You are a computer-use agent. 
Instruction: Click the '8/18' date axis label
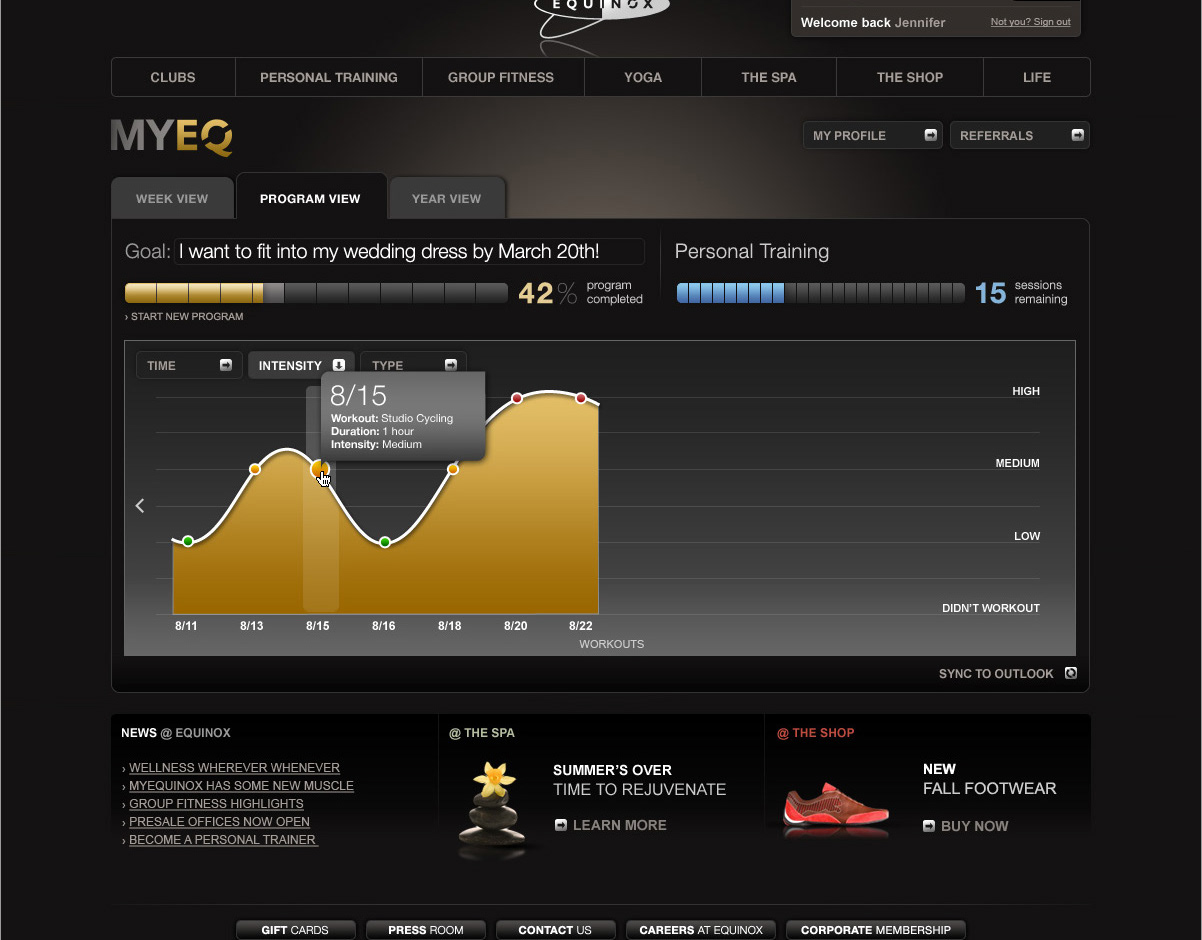450,626
